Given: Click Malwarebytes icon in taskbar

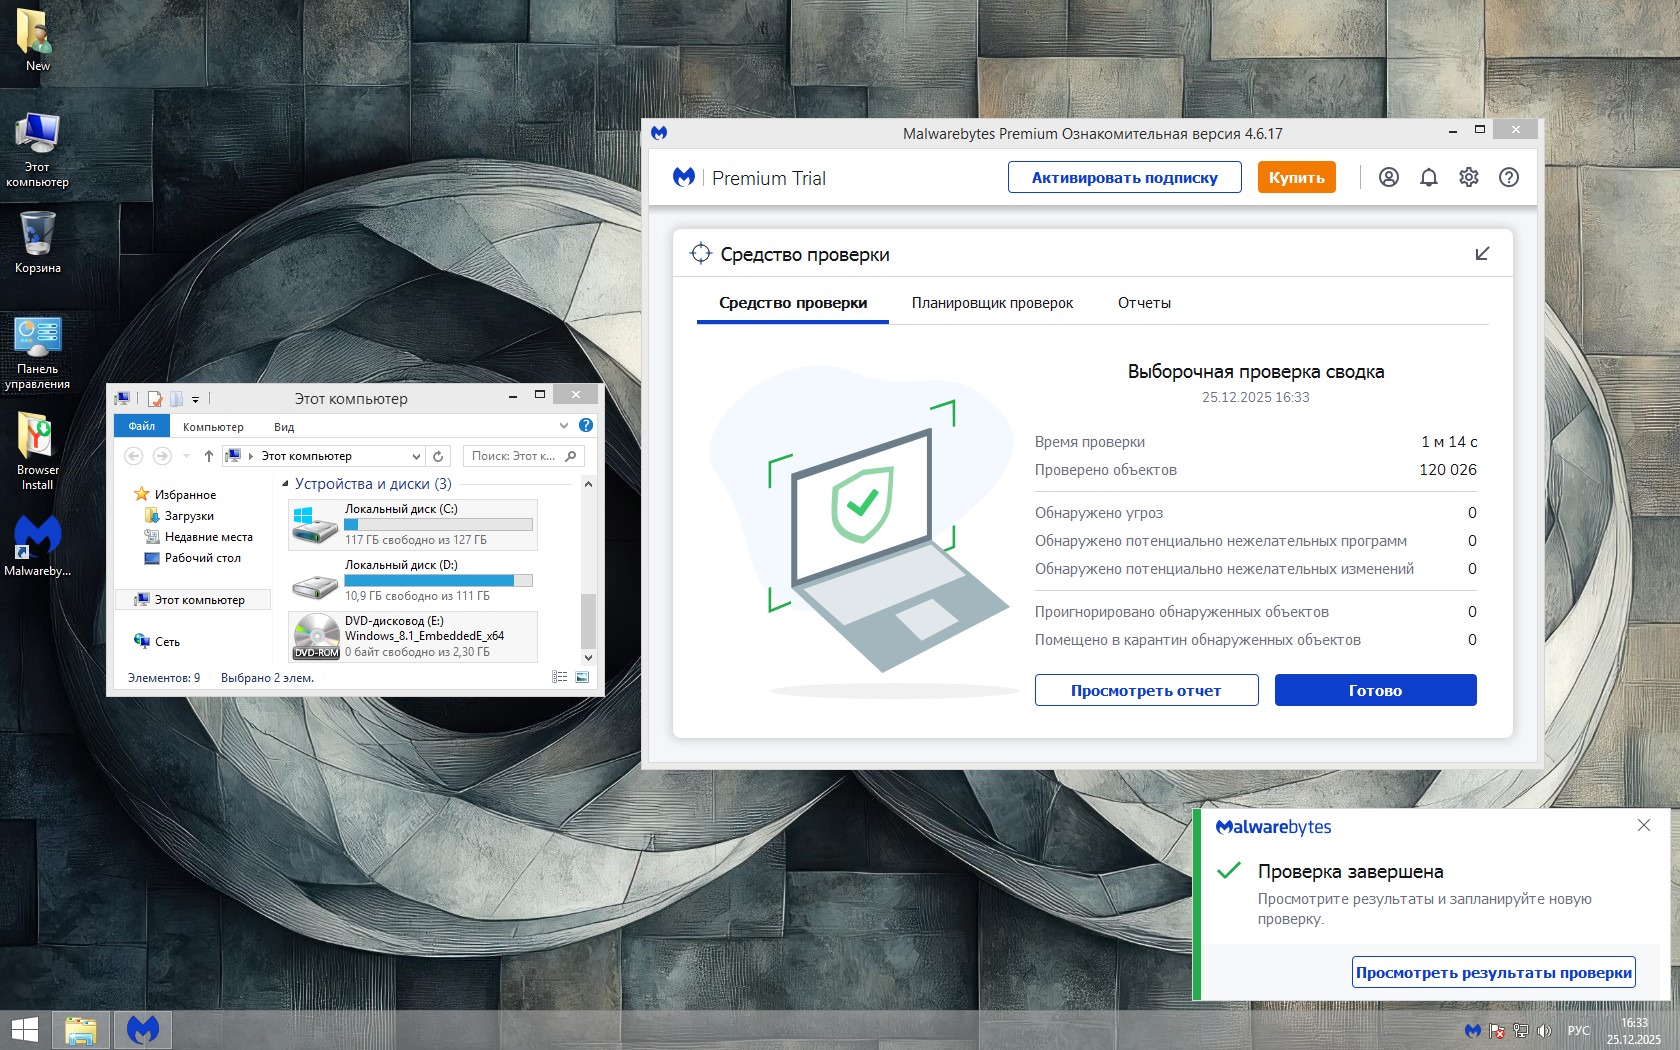Looking at the screenshot, I should click(x=143, y=1029).
